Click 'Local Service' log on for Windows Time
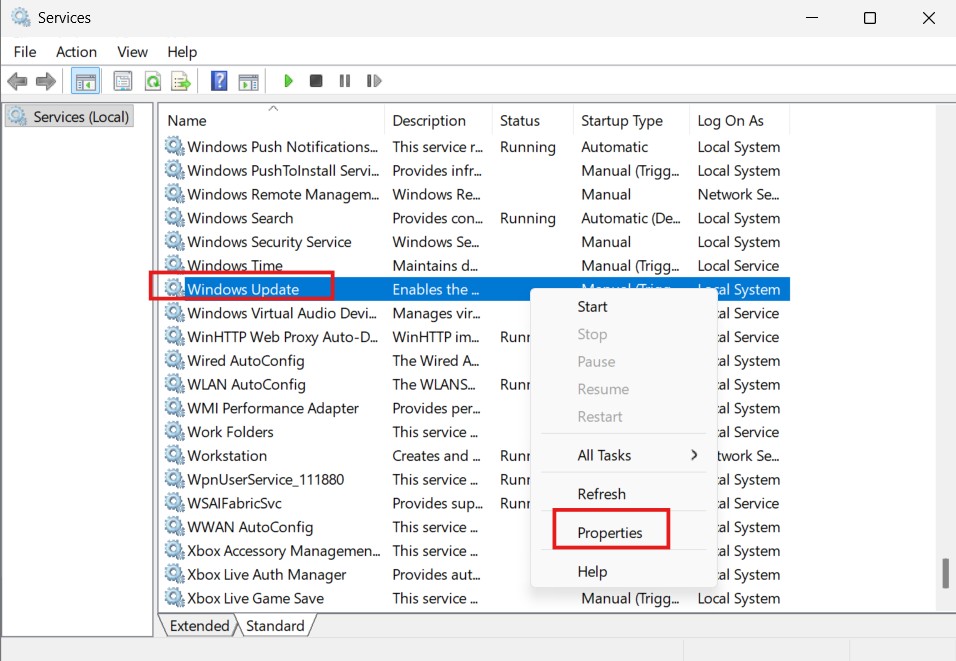 (x=738, y=266)
